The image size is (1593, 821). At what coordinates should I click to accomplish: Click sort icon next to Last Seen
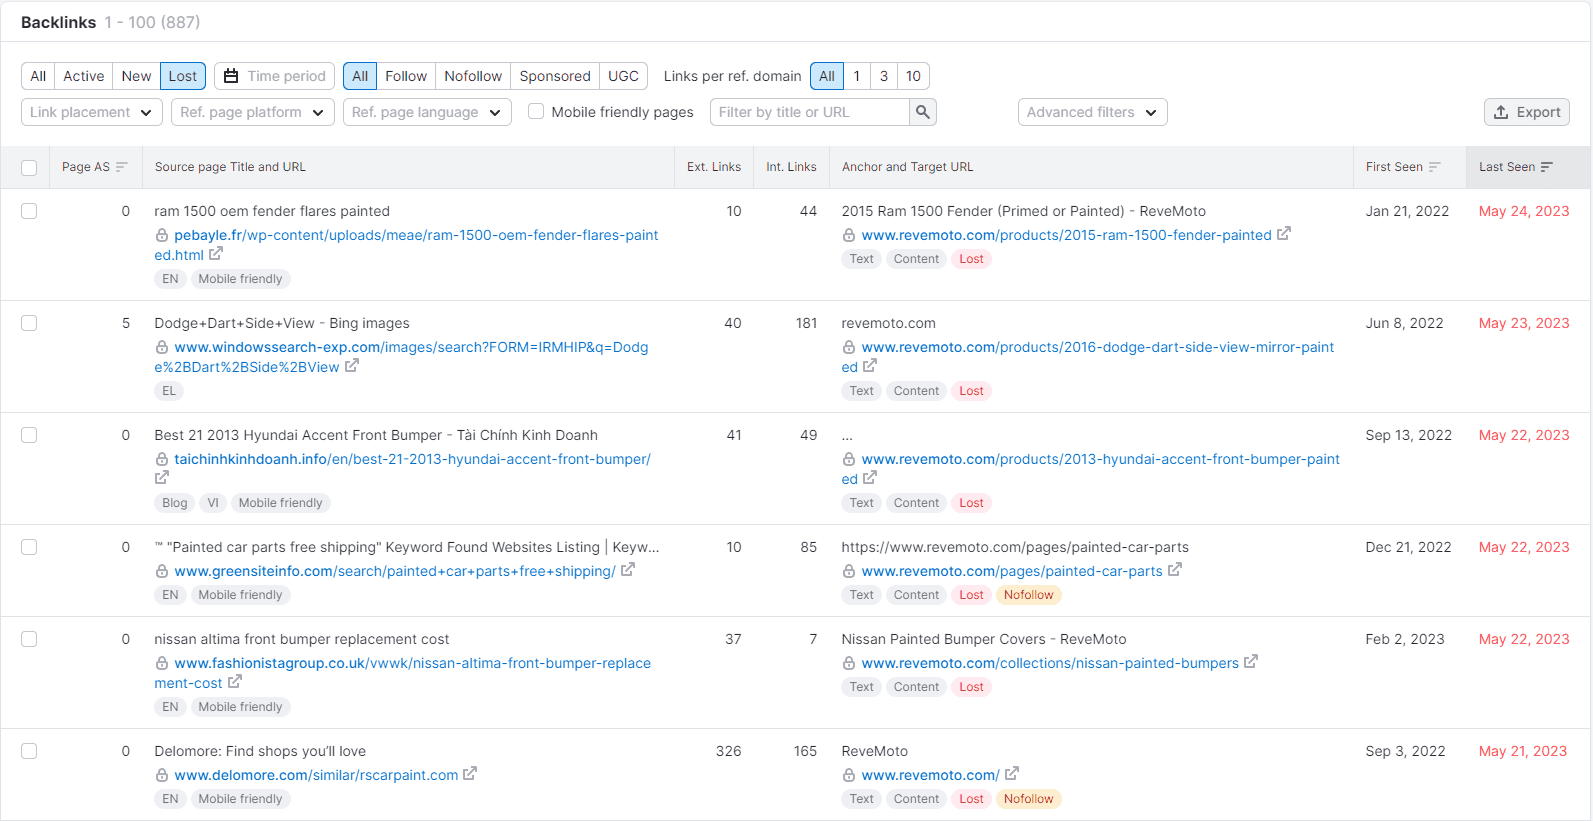pos(1547,167)
